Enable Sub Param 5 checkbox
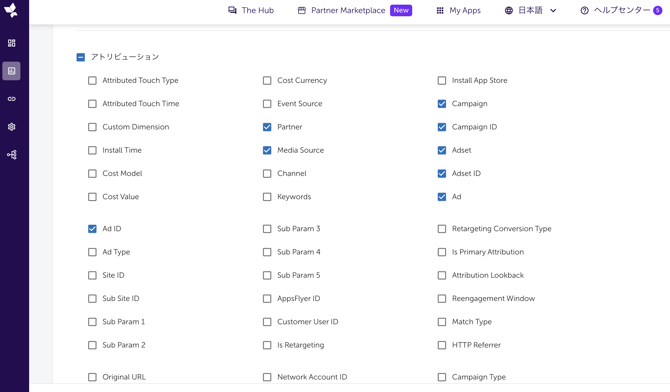670x392 pixels. pos(267,275)
